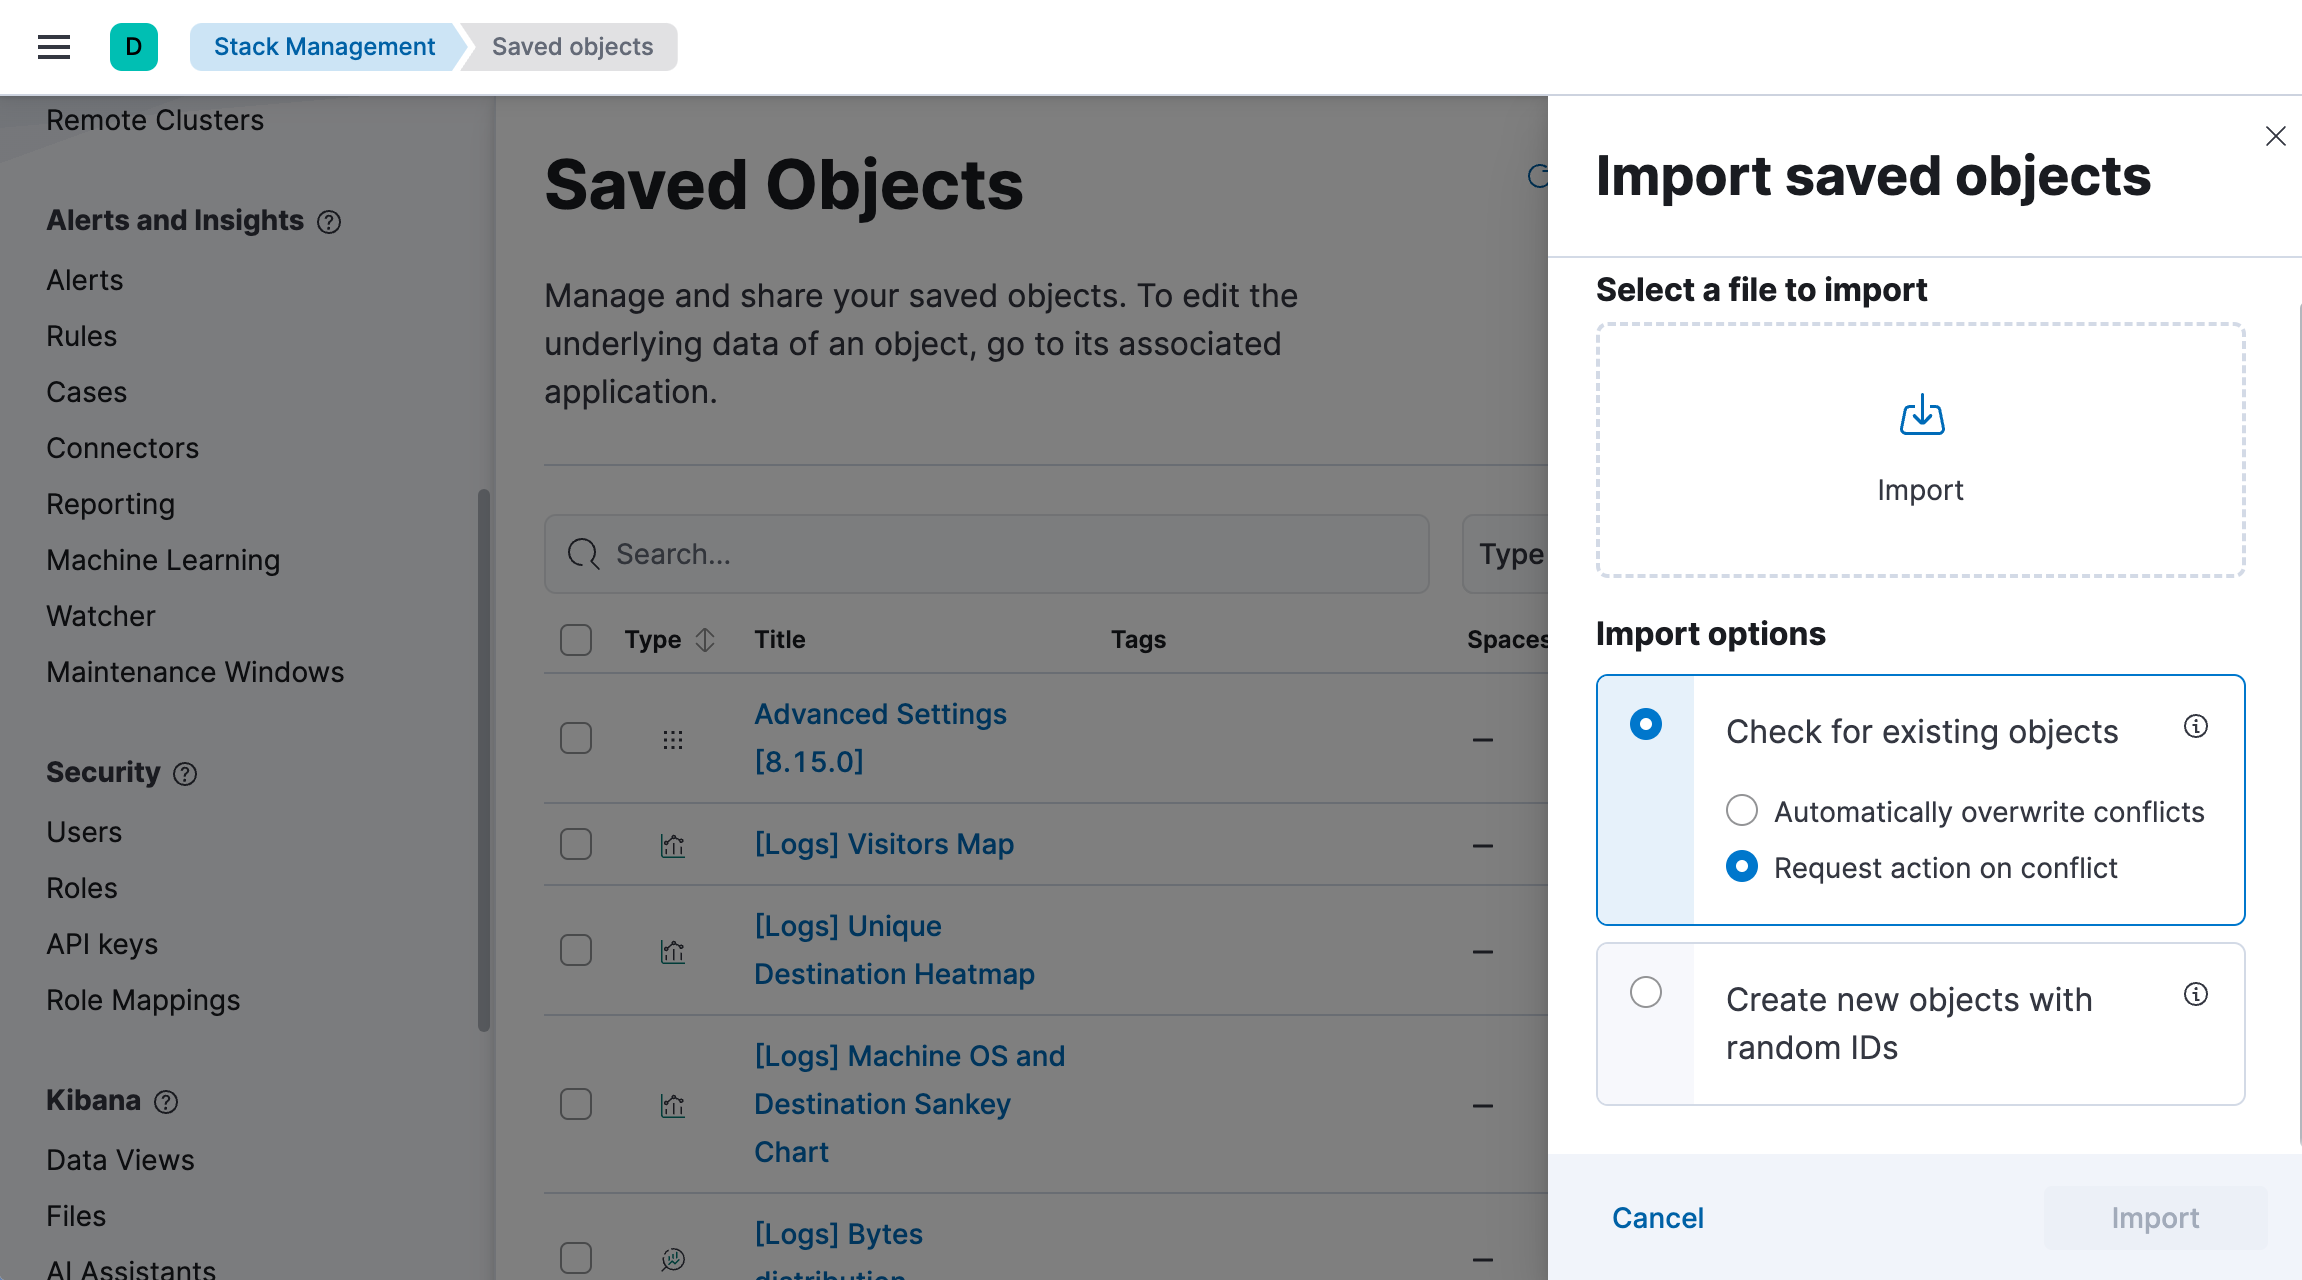Click the Search saved objects input field
Screen dimensions: 2302x1280
click(x=986, y=553)
